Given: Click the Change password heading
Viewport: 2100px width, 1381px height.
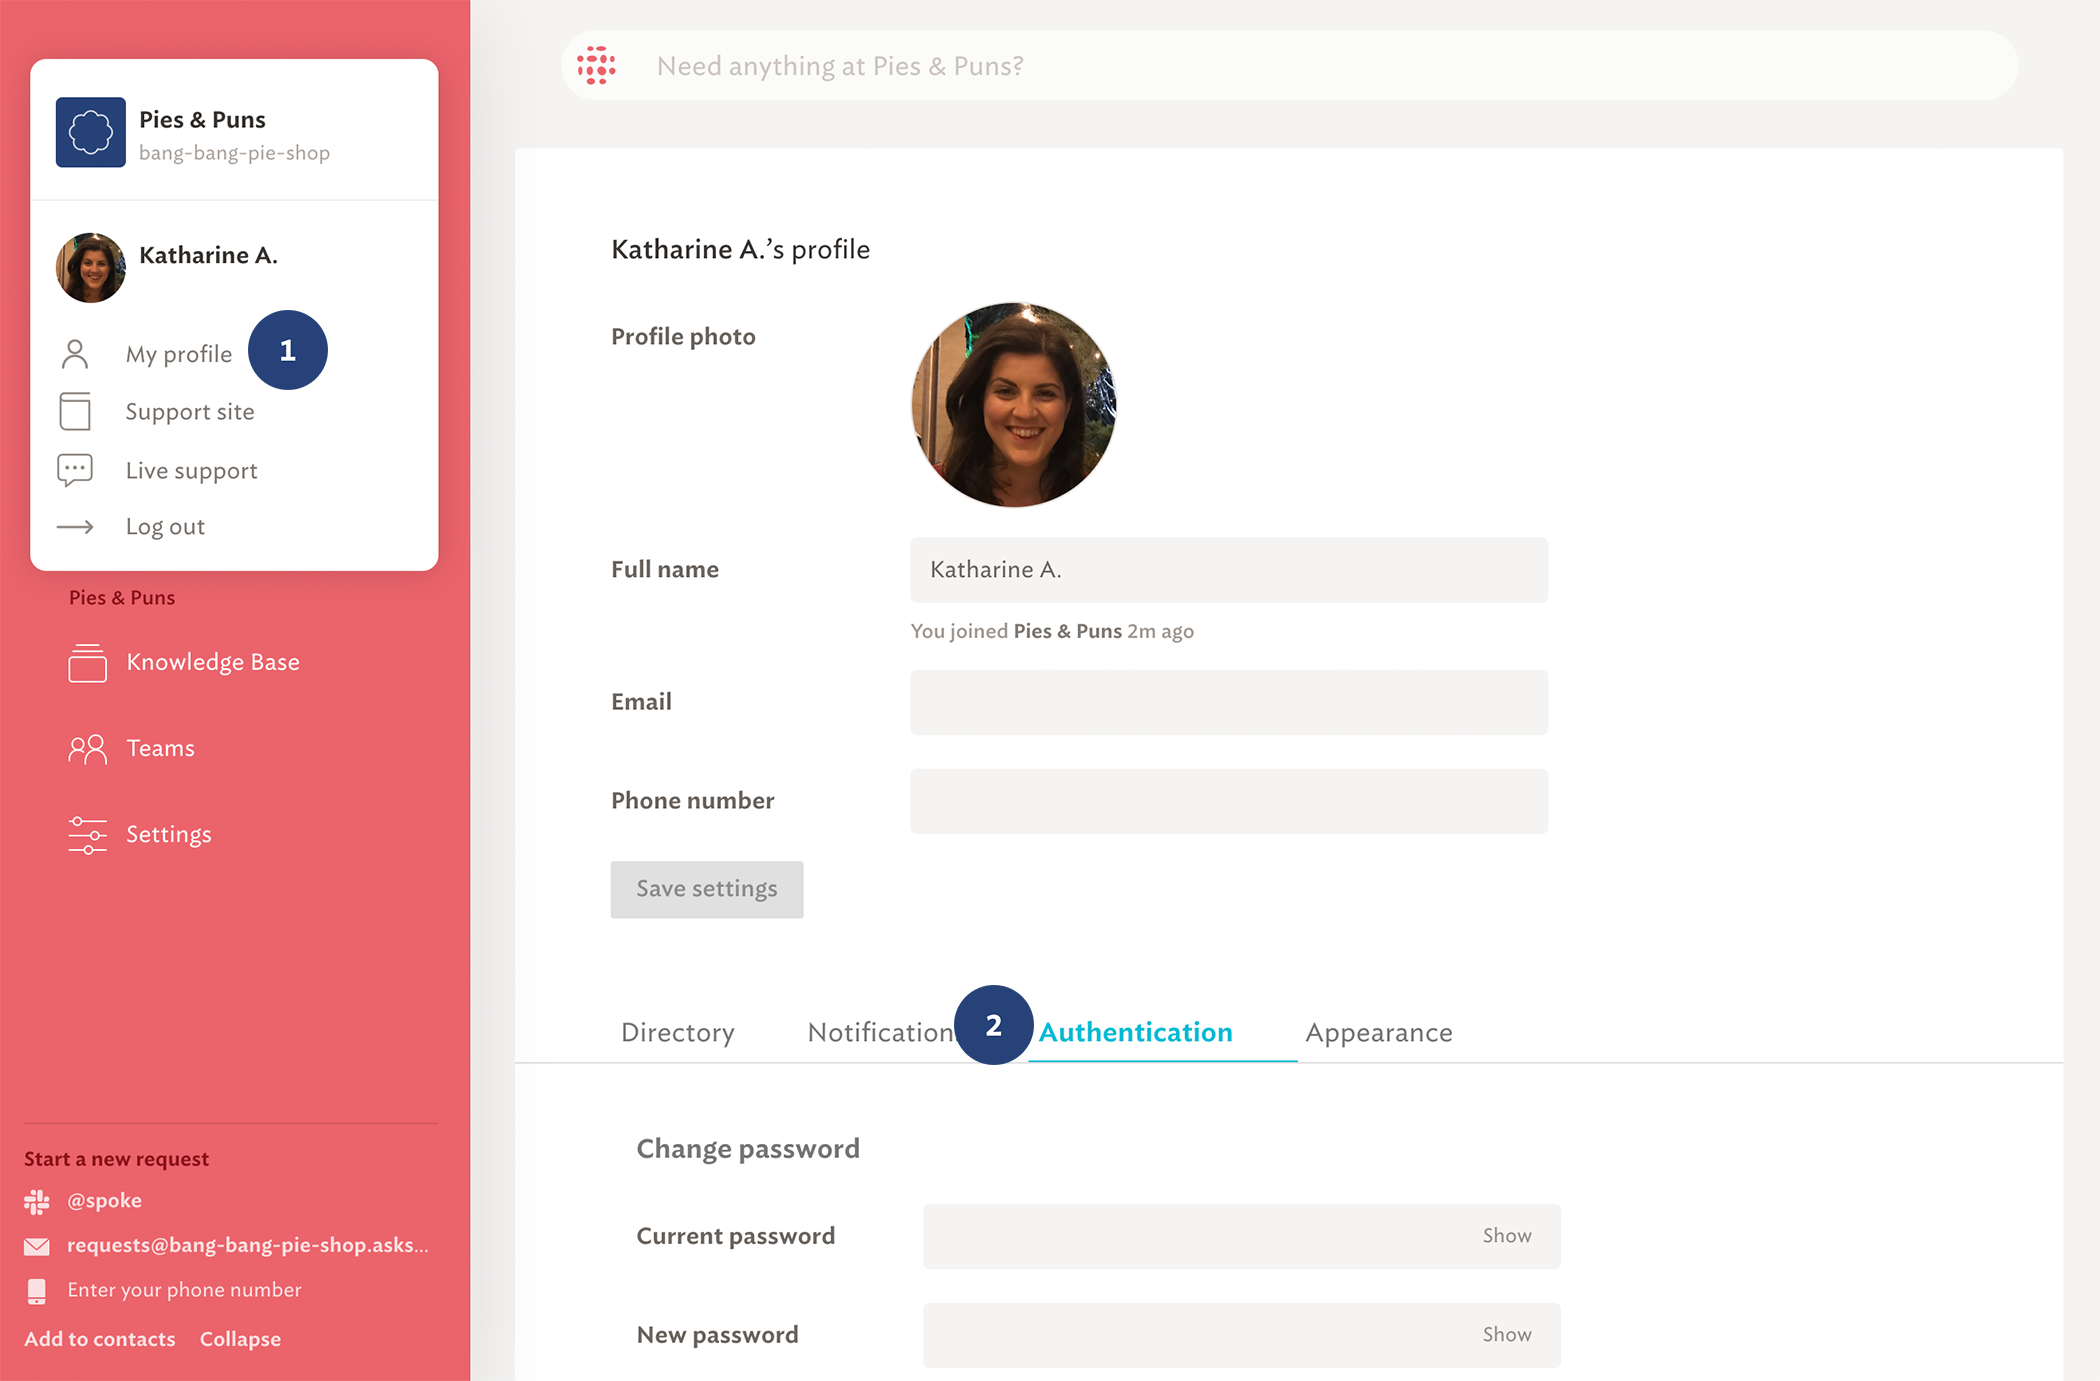Looking at the screenshot, I should (x=748, y=1148).
